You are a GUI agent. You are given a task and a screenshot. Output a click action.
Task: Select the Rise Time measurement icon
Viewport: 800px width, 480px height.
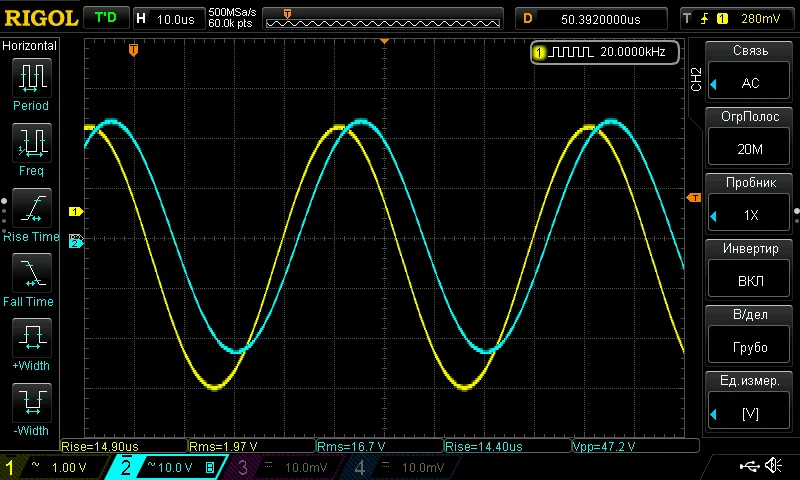coord(32,208)
